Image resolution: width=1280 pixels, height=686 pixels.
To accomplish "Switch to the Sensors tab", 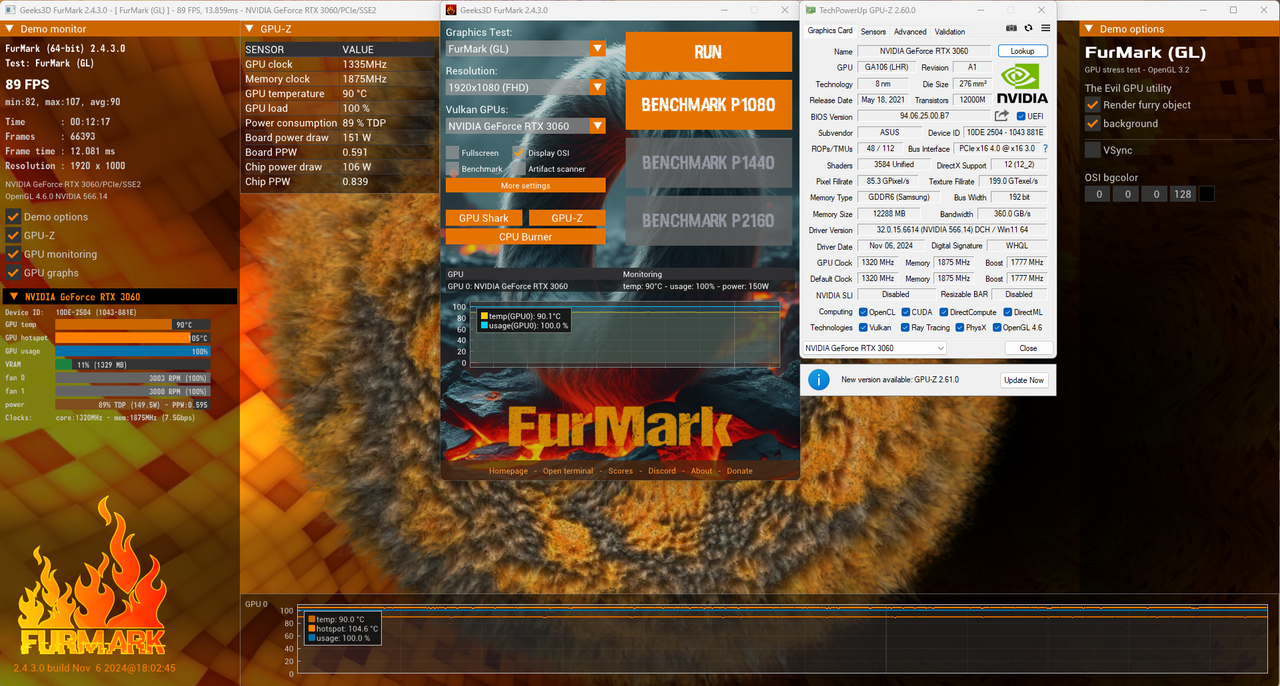I will click(x=873, y=31).
